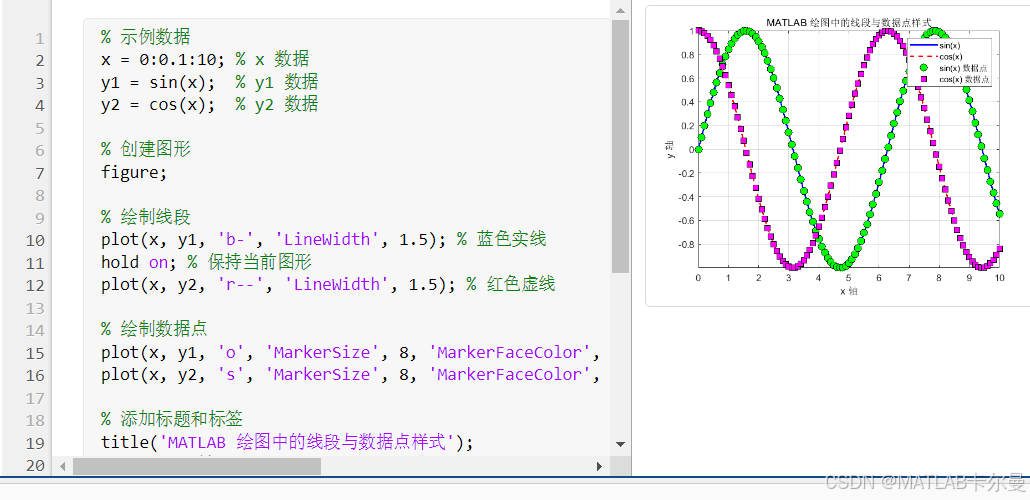Image resolution: width=1030 pixels, height=500 pixels.
Task: Click the comment '% 示例数据'
Action: [x=146, y=37]
